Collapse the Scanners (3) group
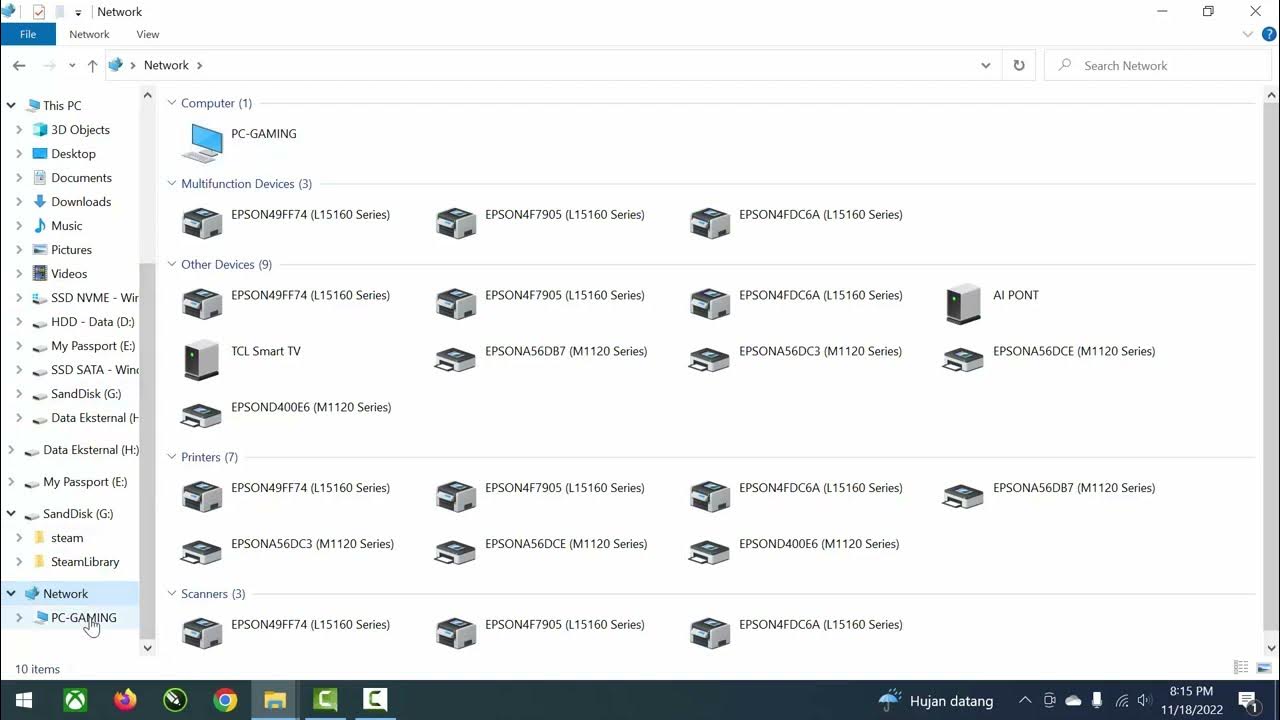1280x720 pixels. coord(172,594)
